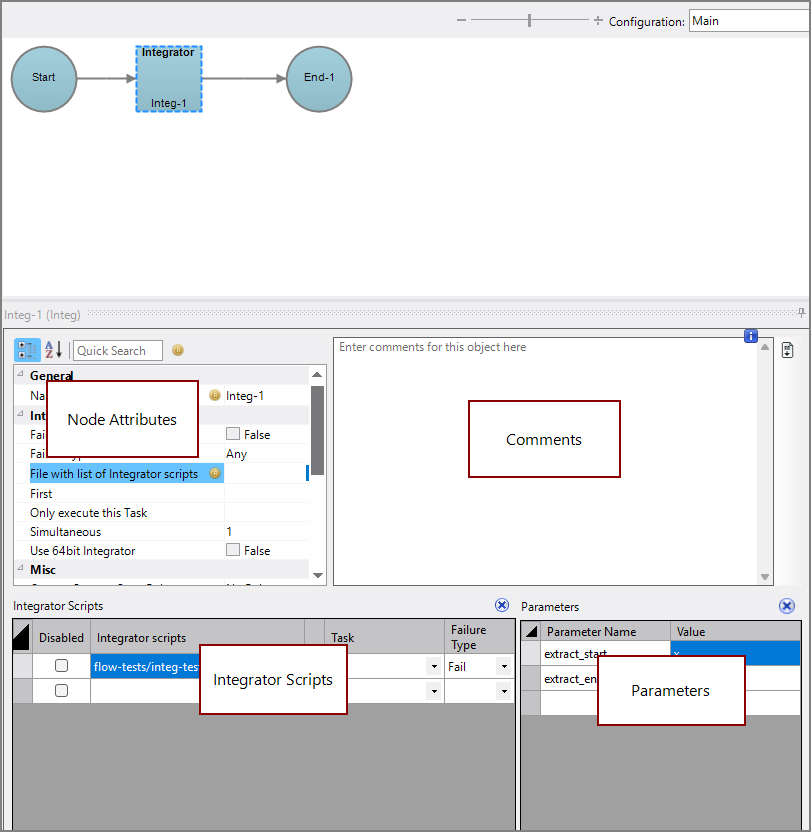Click the Integrator scripts column header
The image size is (811, 832).
(197, 637)
